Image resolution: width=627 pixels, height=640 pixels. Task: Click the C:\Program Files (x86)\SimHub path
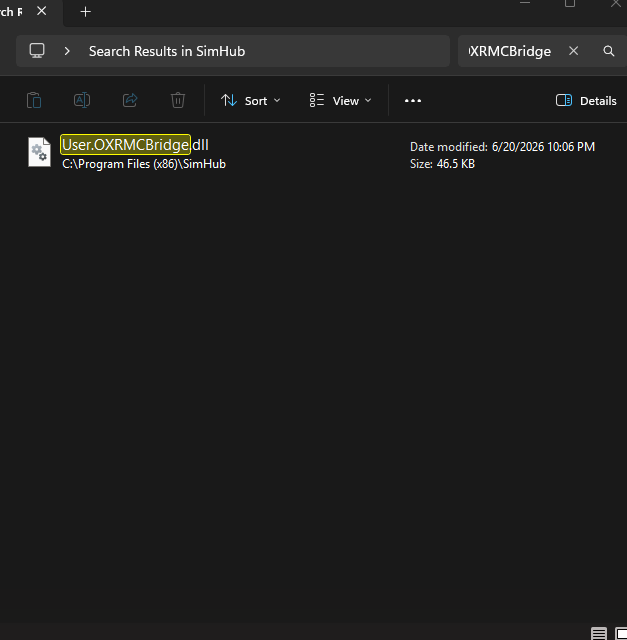tap(144, 164)
